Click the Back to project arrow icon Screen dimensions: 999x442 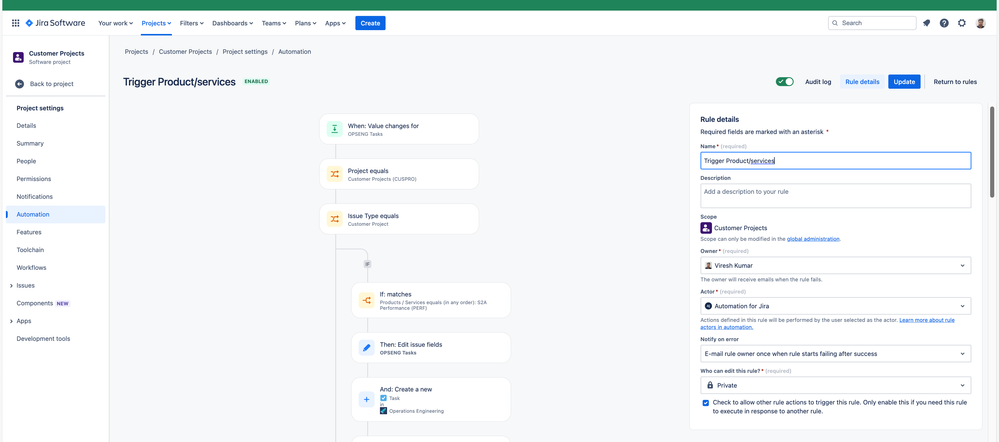pyautogui.click(x=20, y=83)
